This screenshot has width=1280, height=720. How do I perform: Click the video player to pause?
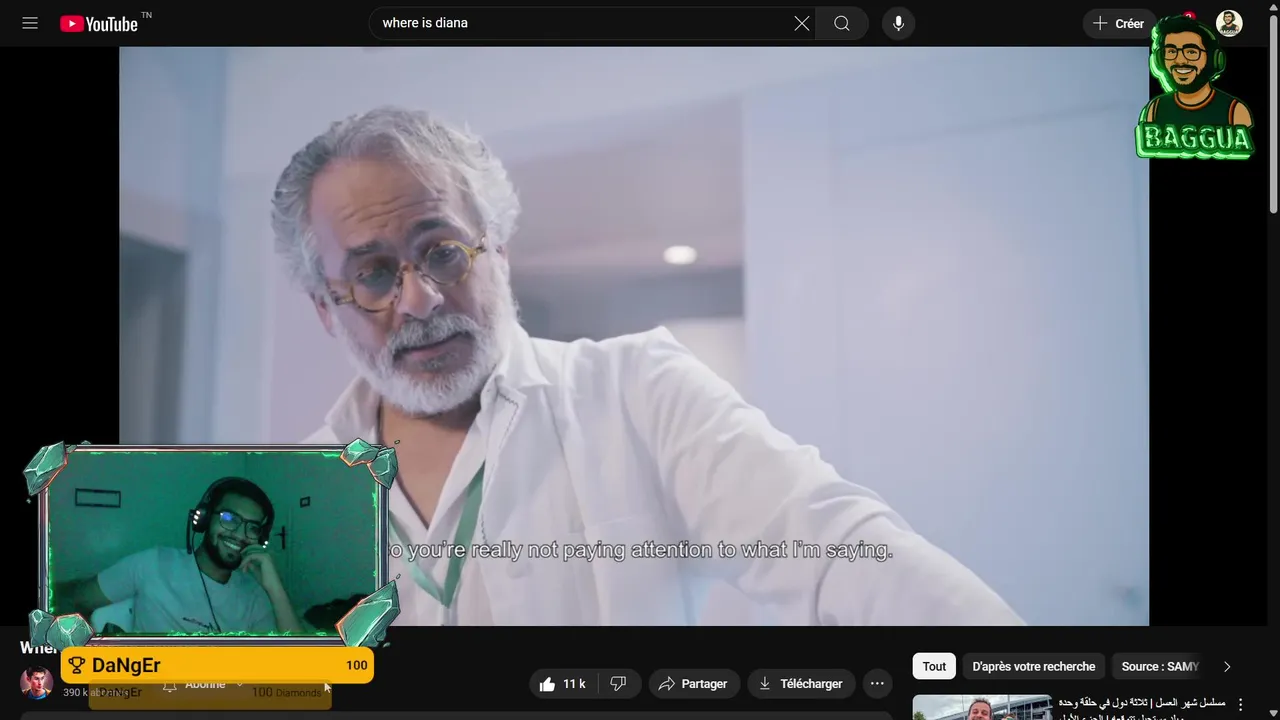point(634,336)
